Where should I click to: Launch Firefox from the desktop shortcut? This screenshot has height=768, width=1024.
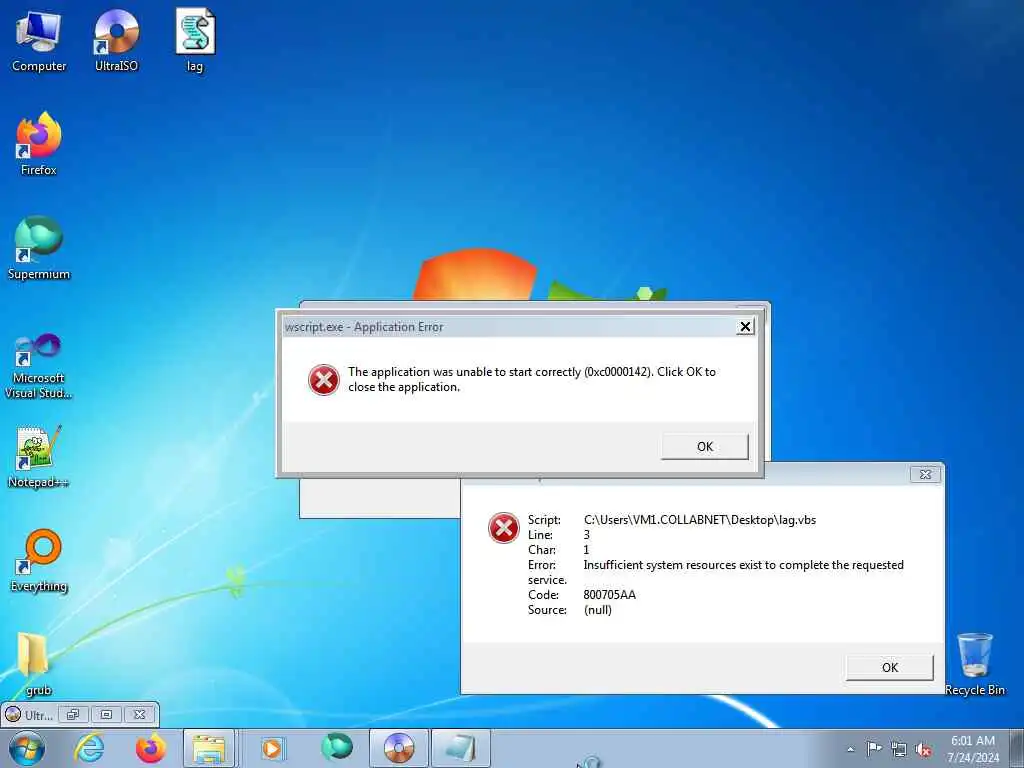39,144
